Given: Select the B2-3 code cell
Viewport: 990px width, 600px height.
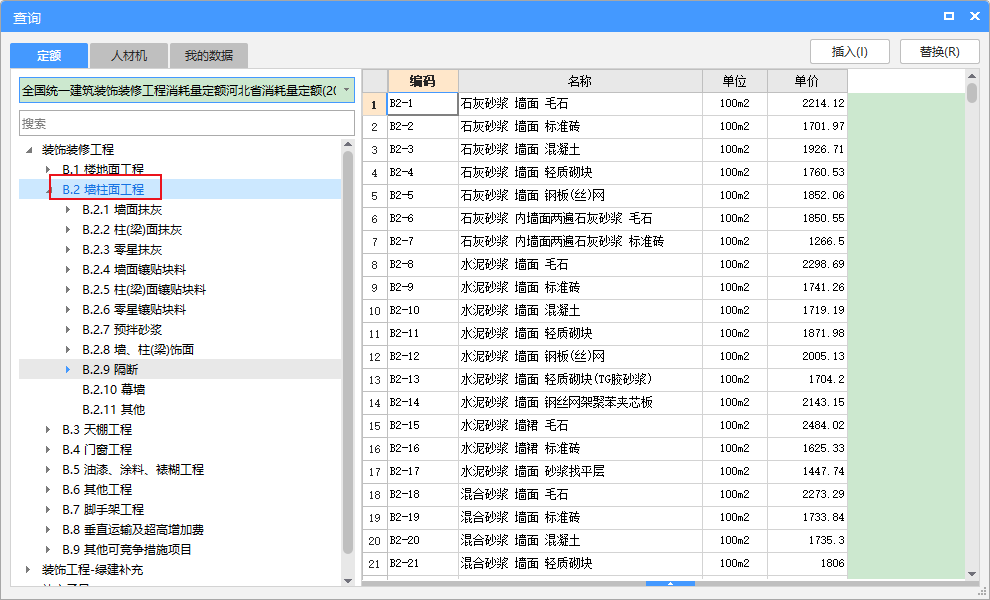Looking at the screenshot, I should (422, 150).
